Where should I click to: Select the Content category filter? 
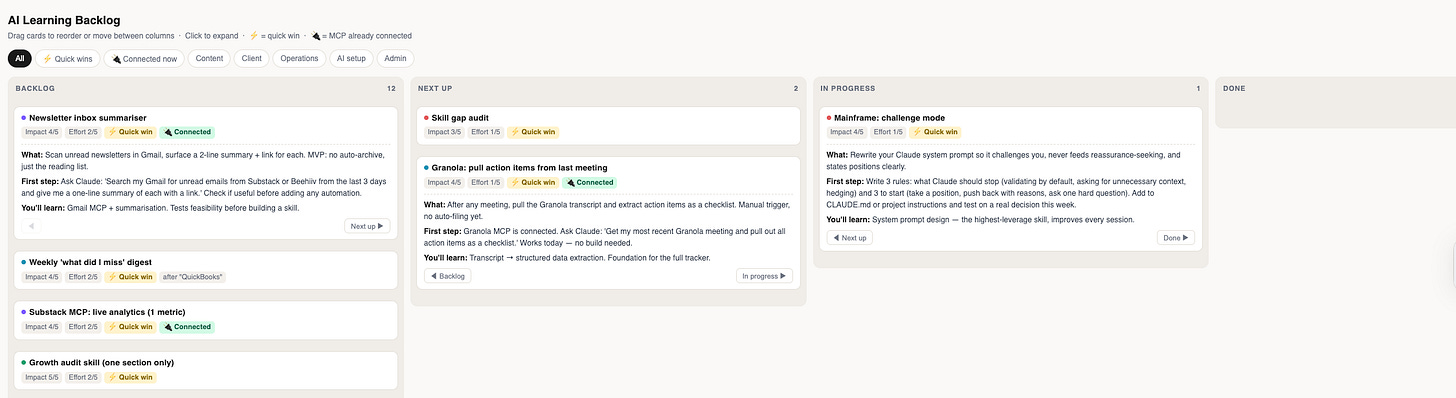tap(210, 59)
